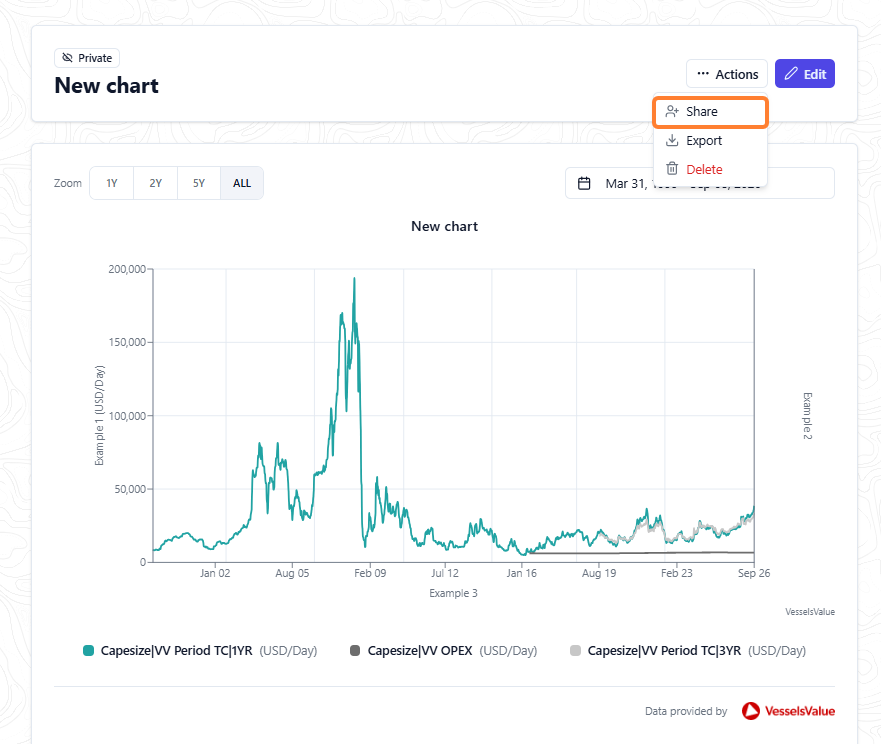Click the "100,000" y-axis tick label
The width and height of the screenshot is (881, 744).
point(127,416)
